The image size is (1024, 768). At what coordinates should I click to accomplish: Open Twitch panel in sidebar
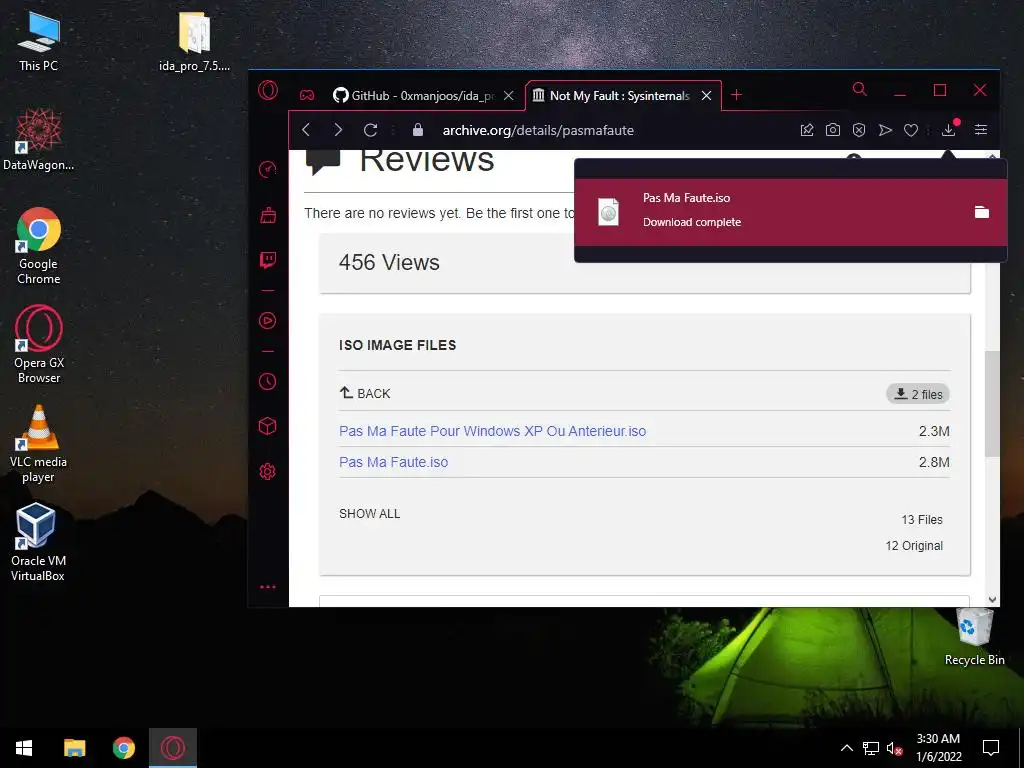tap(268, 261)
